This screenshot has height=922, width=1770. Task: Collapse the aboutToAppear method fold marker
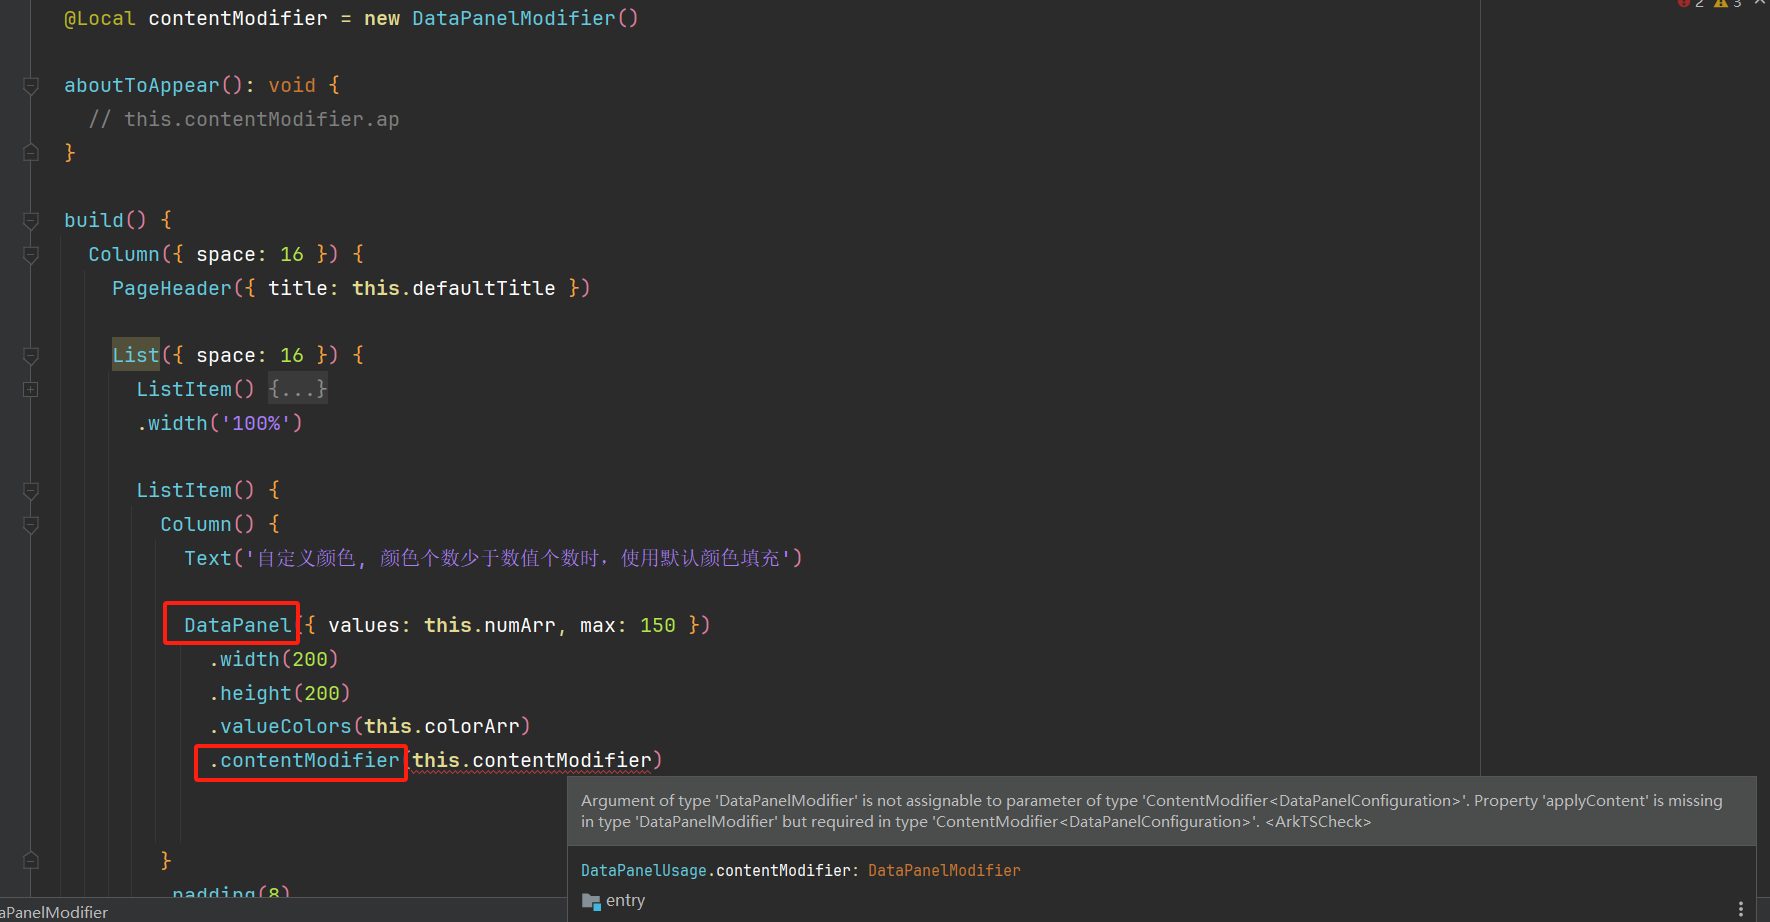(x=31, y=86)
